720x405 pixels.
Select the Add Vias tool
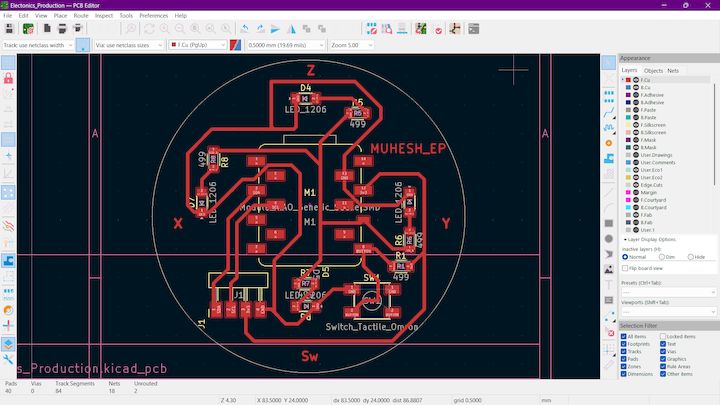608,143
